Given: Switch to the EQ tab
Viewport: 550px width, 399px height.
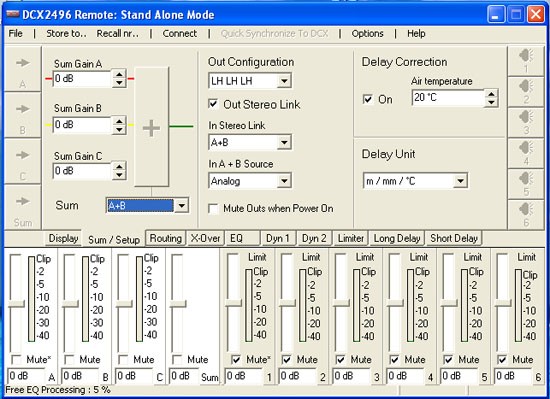Looking at the screenshot, I should (x=243, y=238).
